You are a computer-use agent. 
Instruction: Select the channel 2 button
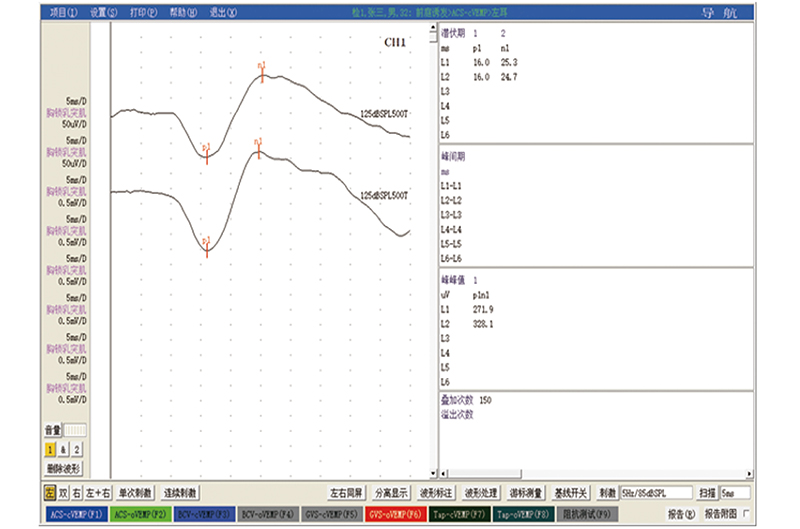pyautogui.click(x=76, y=450)
